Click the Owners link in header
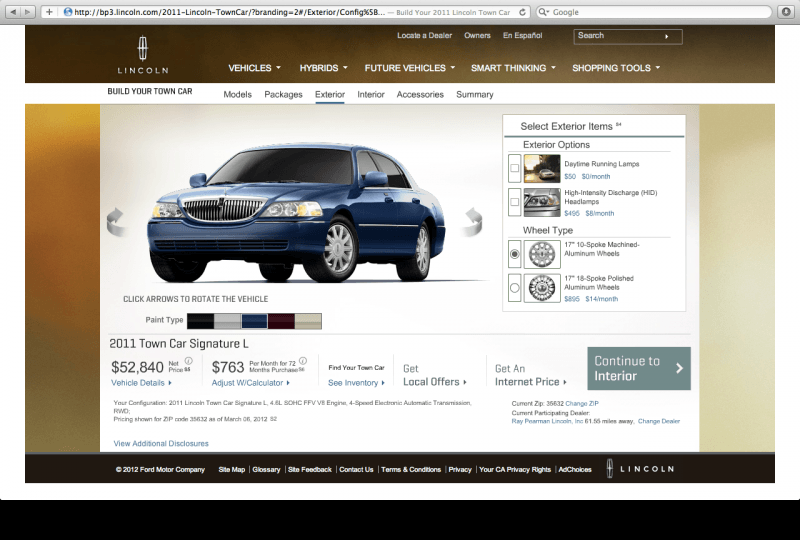The image size is (800, 540). [x=477, y=35]
